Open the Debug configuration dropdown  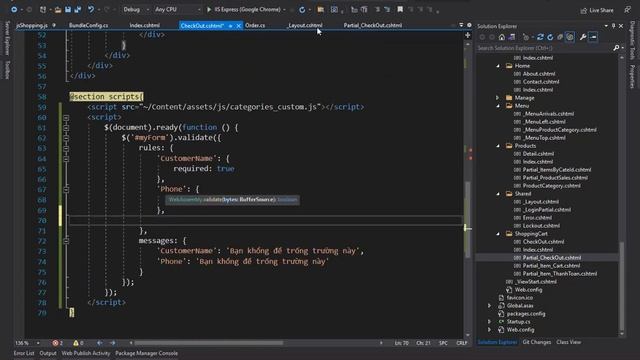click(135, 9)
